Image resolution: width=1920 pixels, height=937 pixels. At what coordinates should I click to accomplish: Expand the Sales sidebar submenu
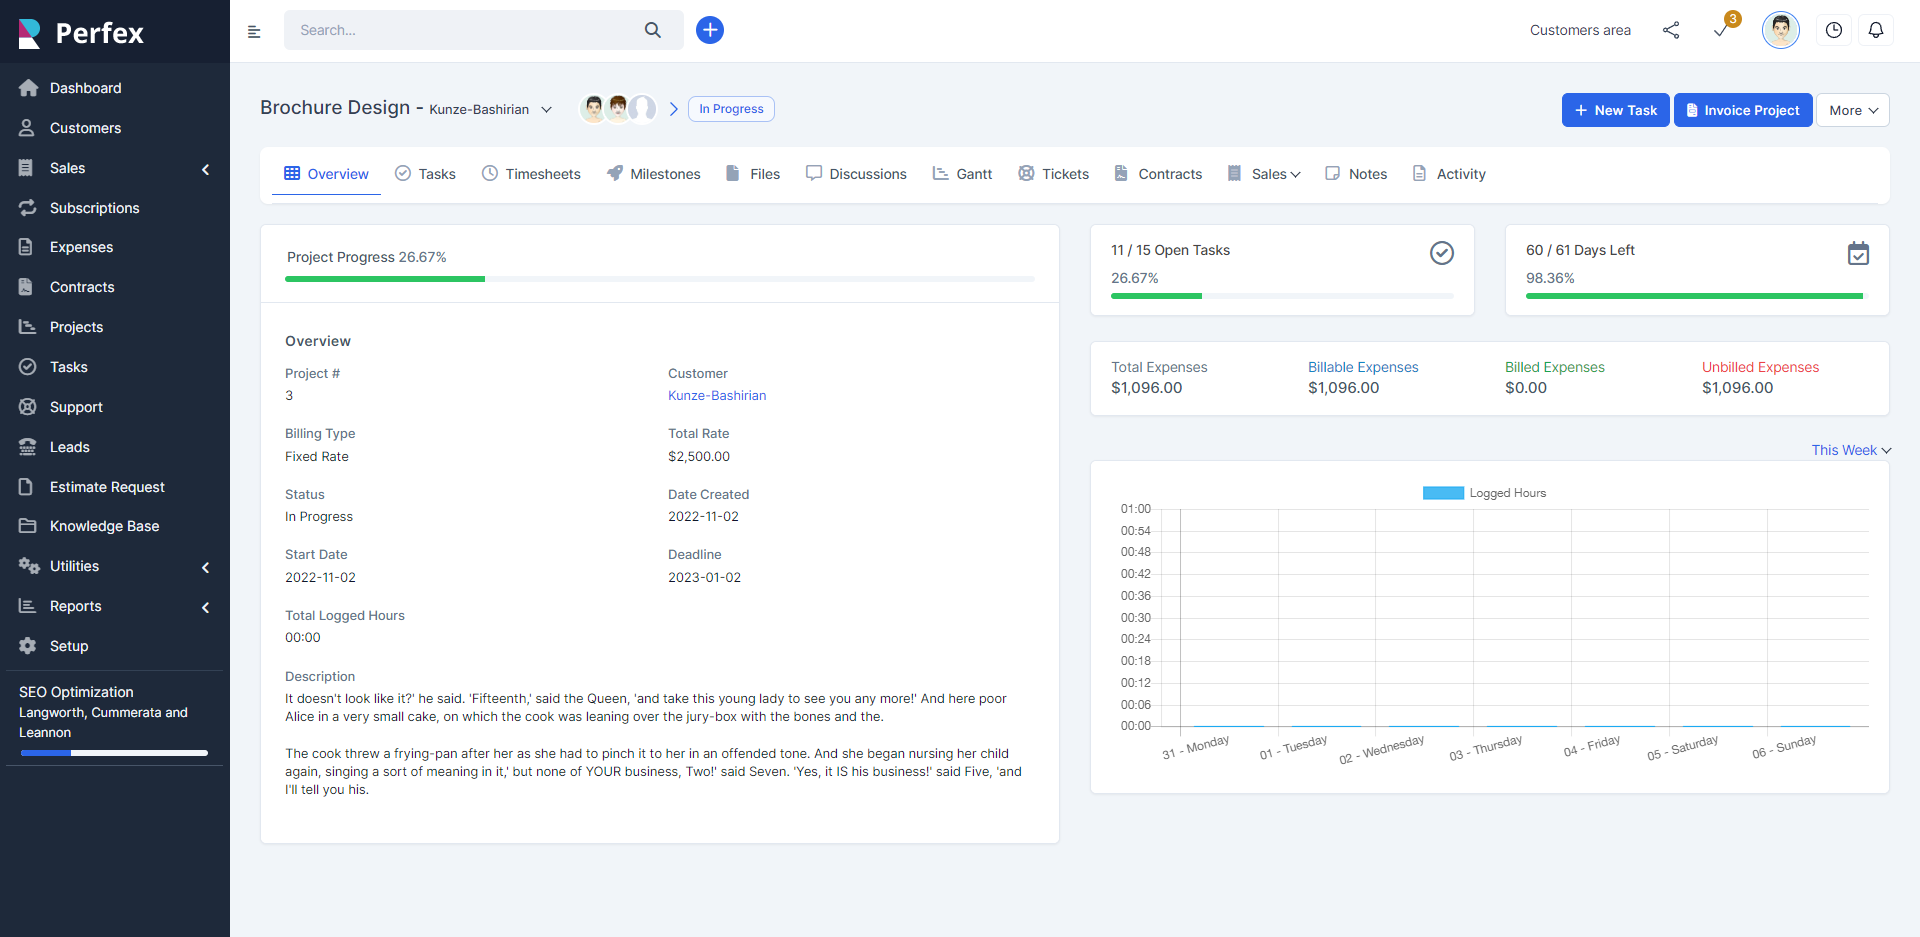(x=206, y=169)
